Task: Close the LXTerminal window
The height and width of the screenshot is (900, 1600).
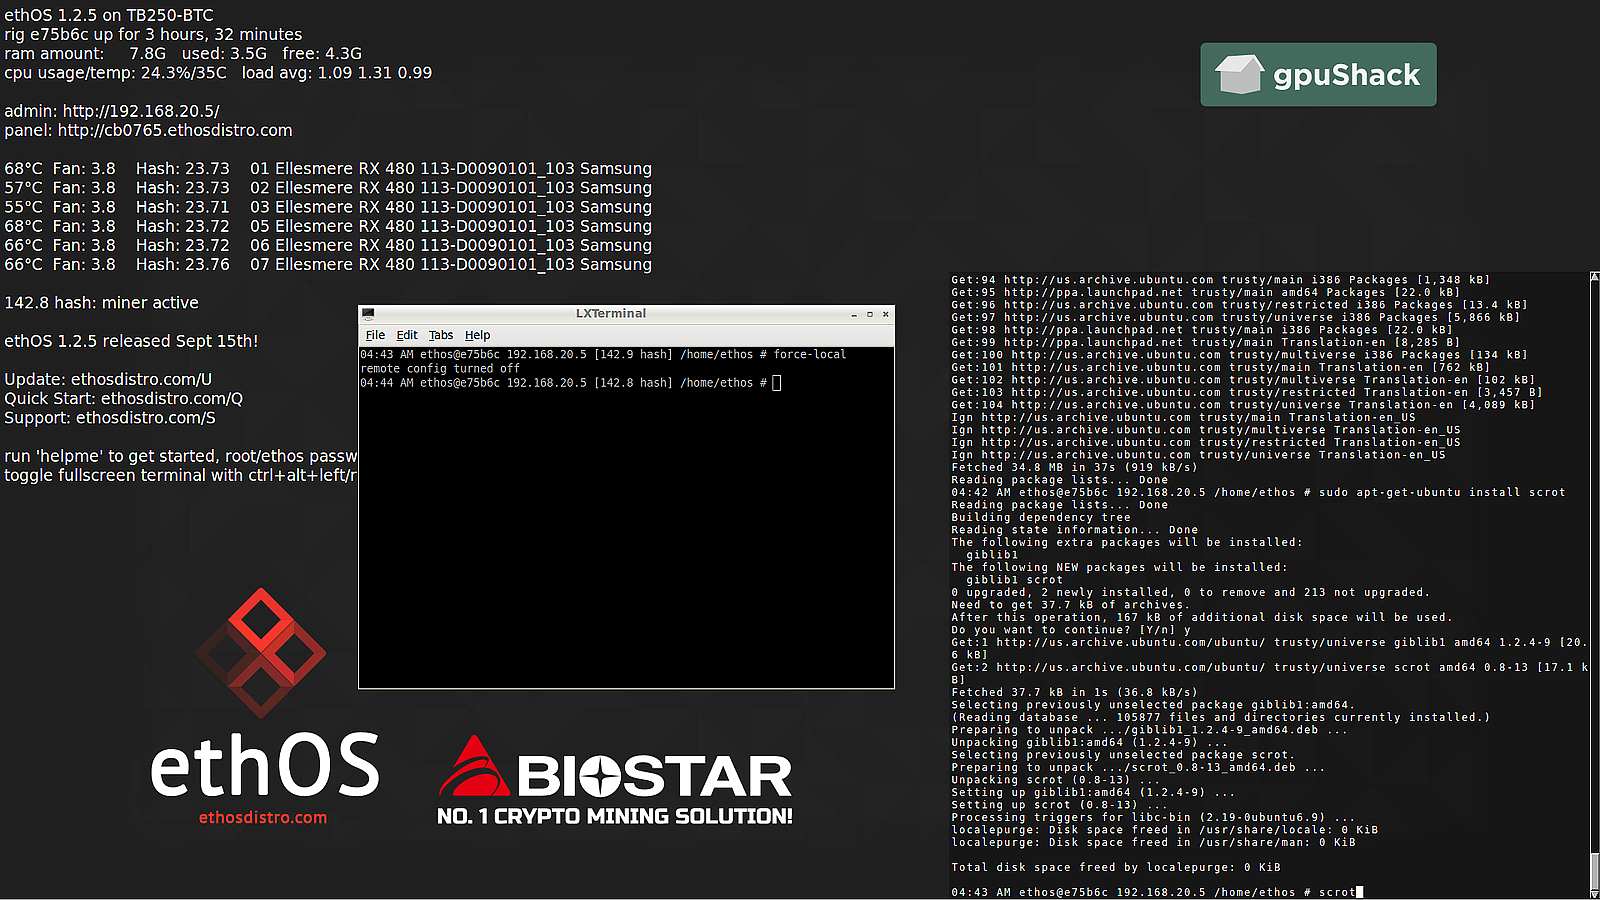Action: click(x=885, y=314)
